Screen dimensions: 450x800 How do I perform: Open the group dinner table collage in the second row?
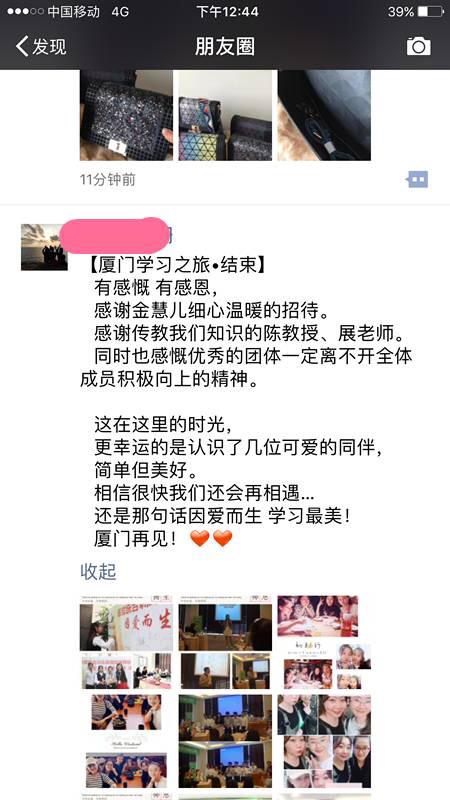(126, 741)
